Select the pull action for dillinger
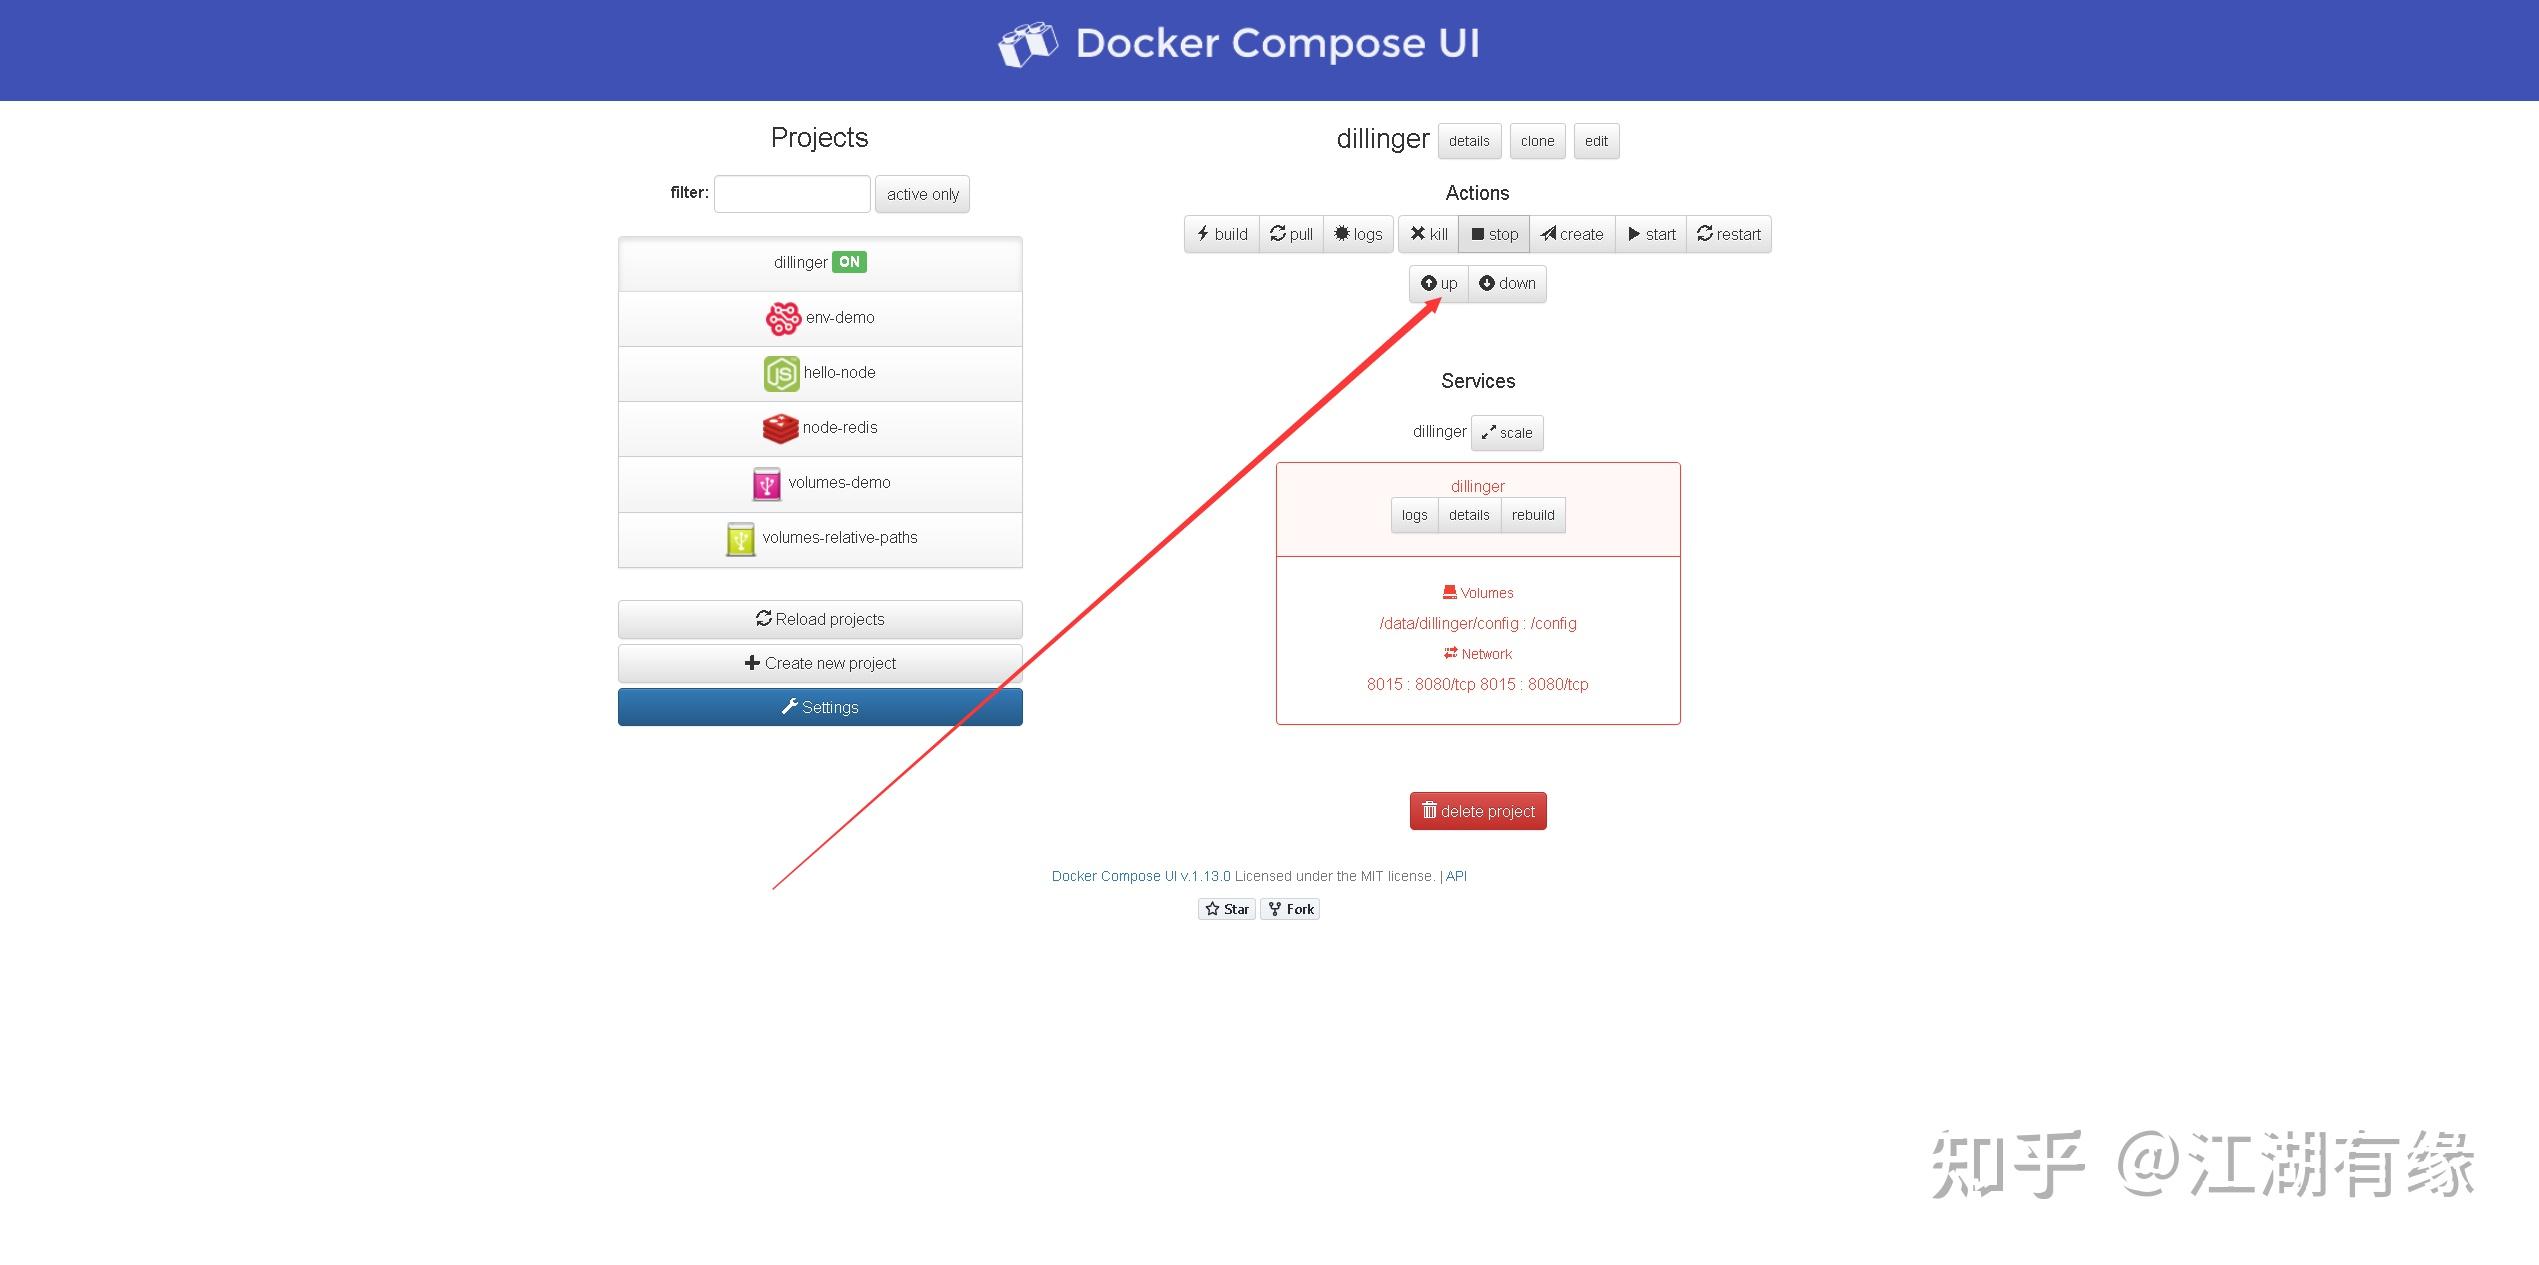This screenshot has width=2539, height=1265. [1291, 234]
